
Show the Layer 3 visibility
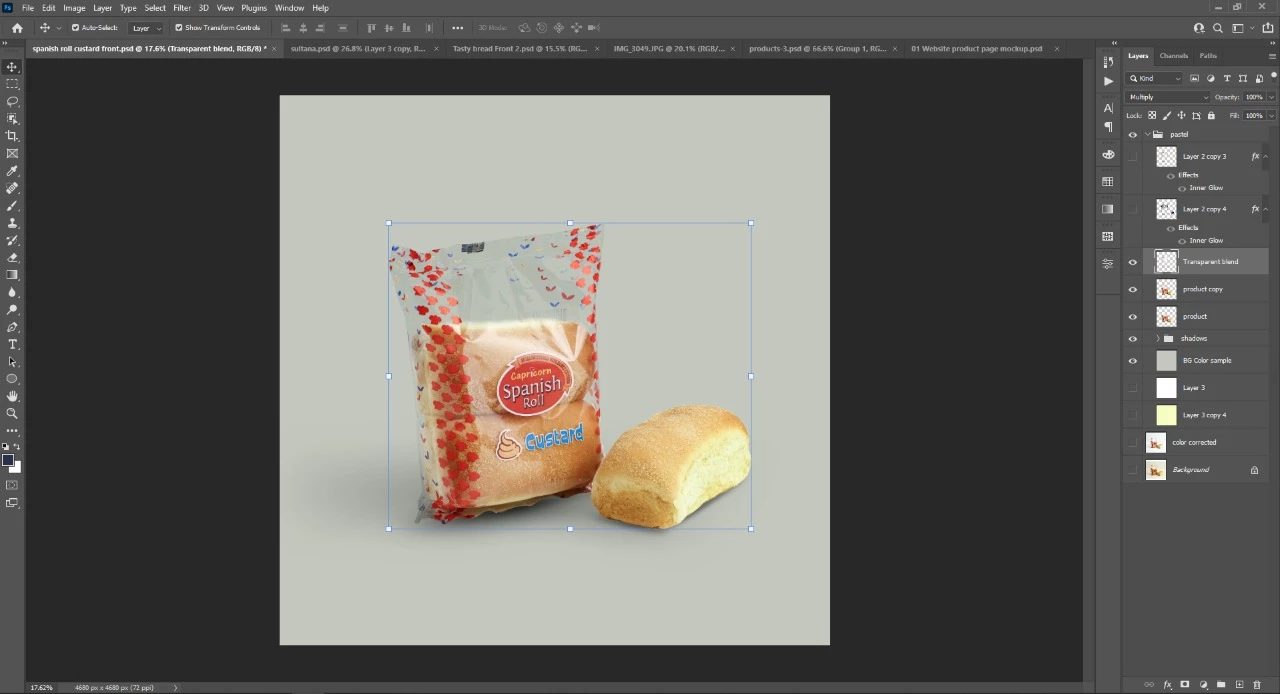pyautogui.click(x=1133, y=388)
